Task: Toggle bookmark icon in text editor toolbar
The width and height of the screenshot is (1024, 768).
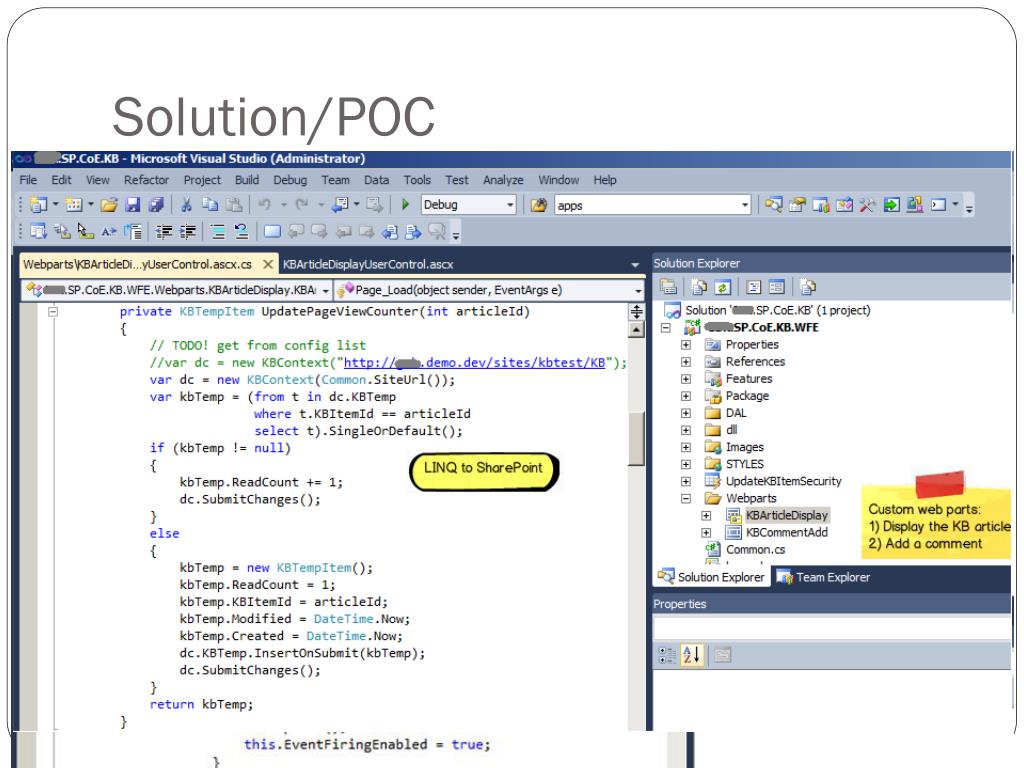Action: 272,231
